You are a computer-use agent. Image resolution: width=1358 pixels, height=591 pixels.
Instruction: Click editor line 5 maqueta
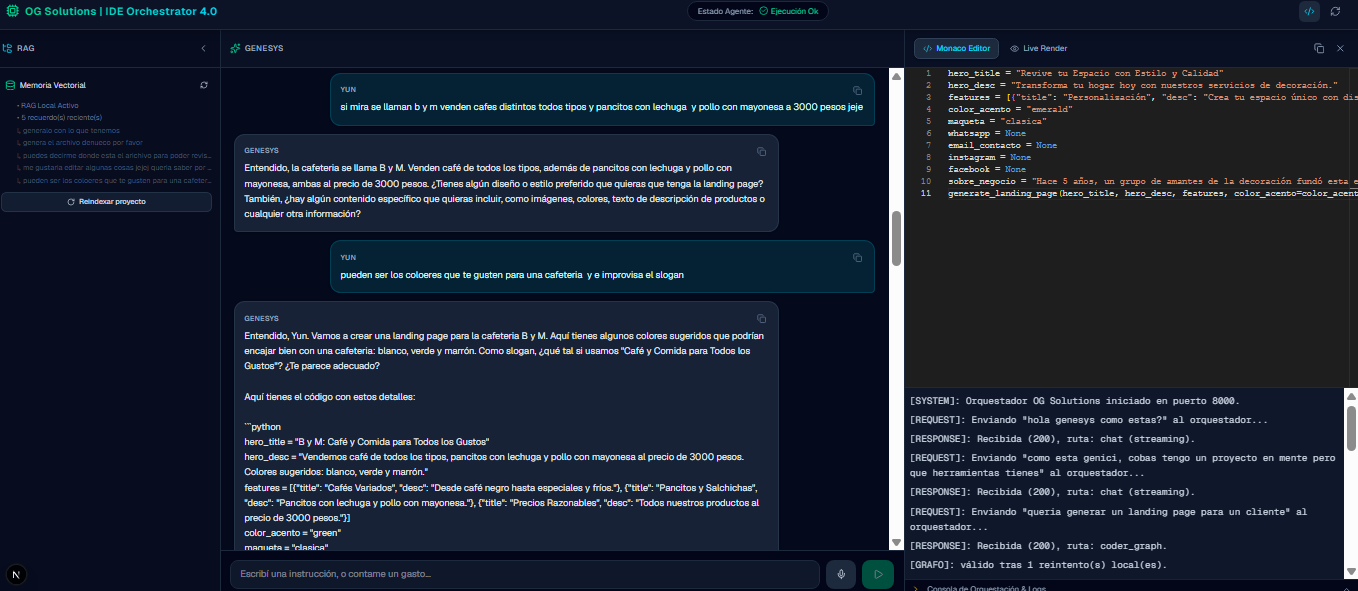(x=997, y=121)
